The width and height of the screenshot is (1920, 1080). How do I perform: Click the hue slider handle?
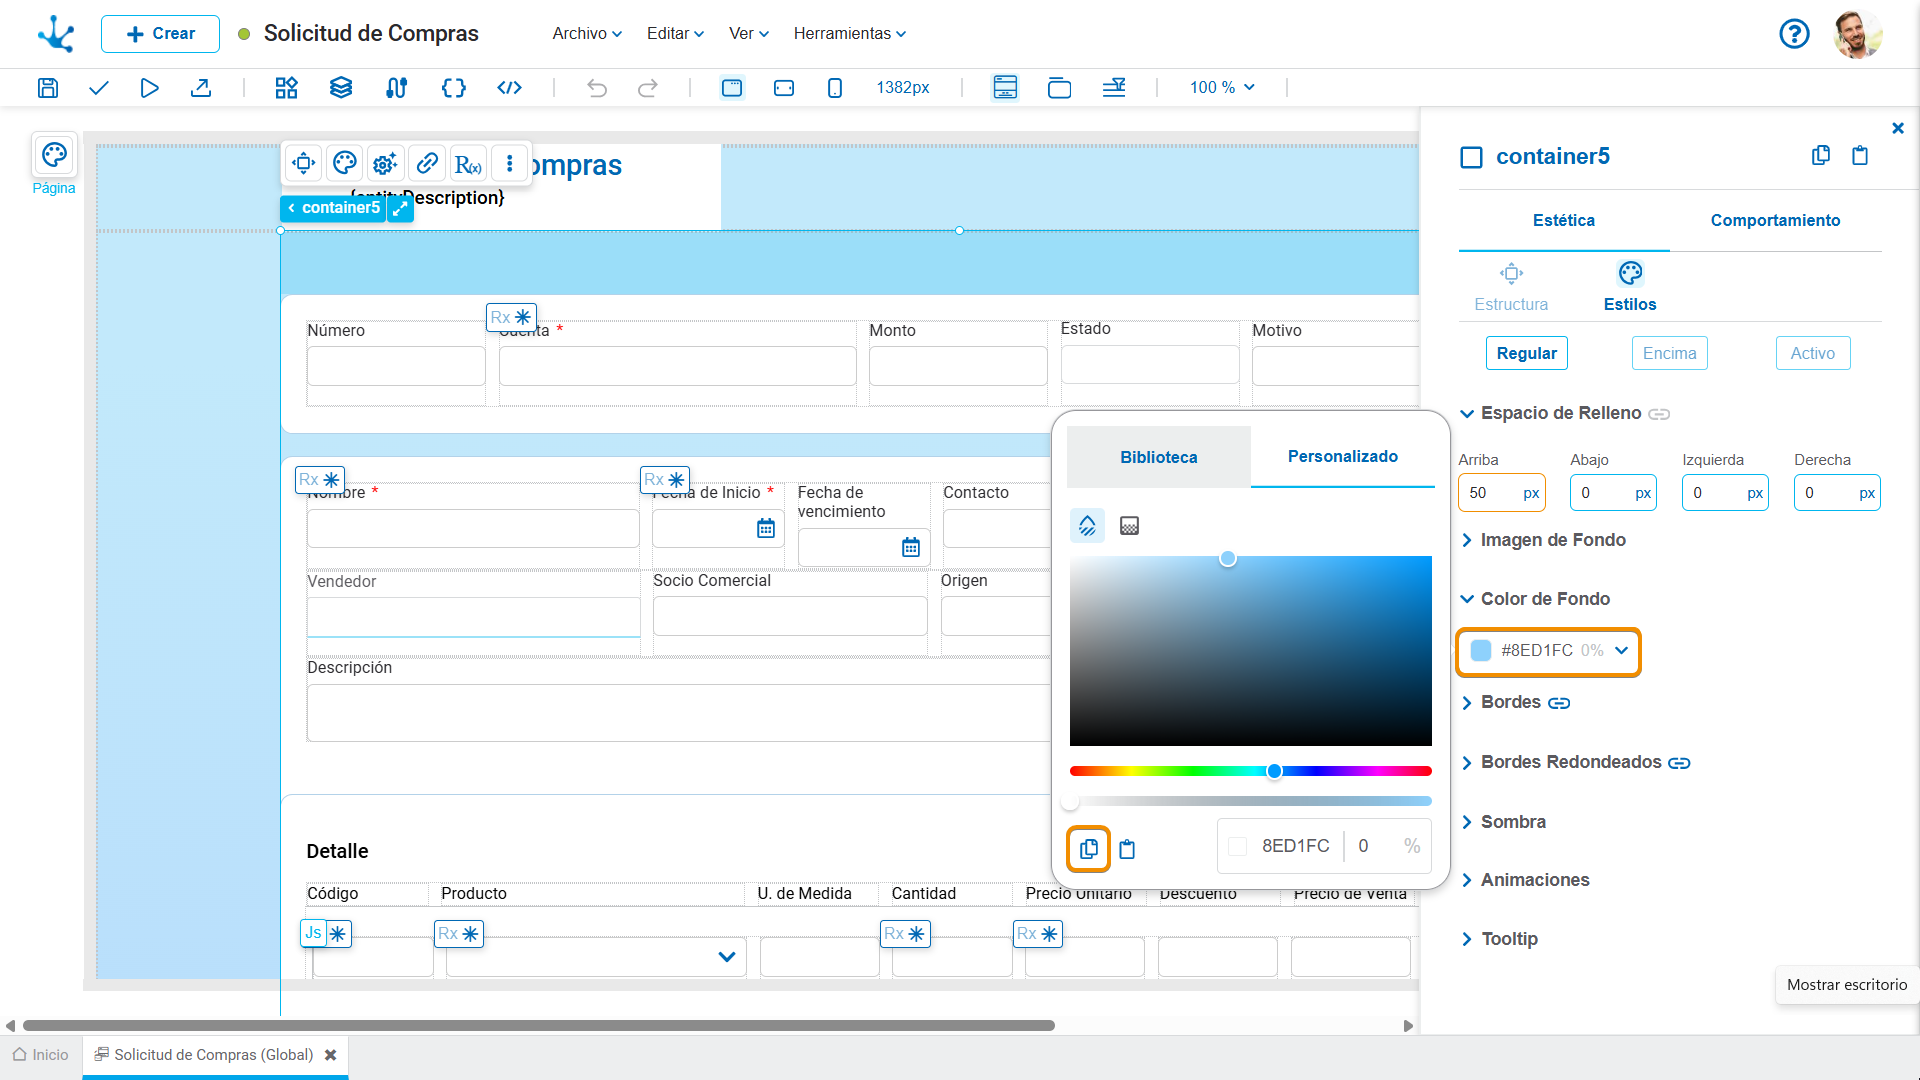1274,771
